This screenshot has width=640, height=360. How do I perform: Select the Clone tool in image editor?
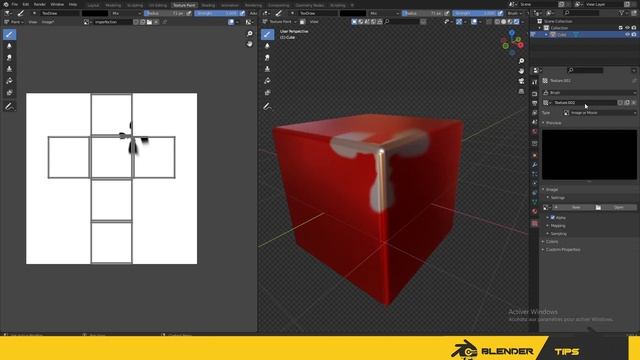coord(9,69)
